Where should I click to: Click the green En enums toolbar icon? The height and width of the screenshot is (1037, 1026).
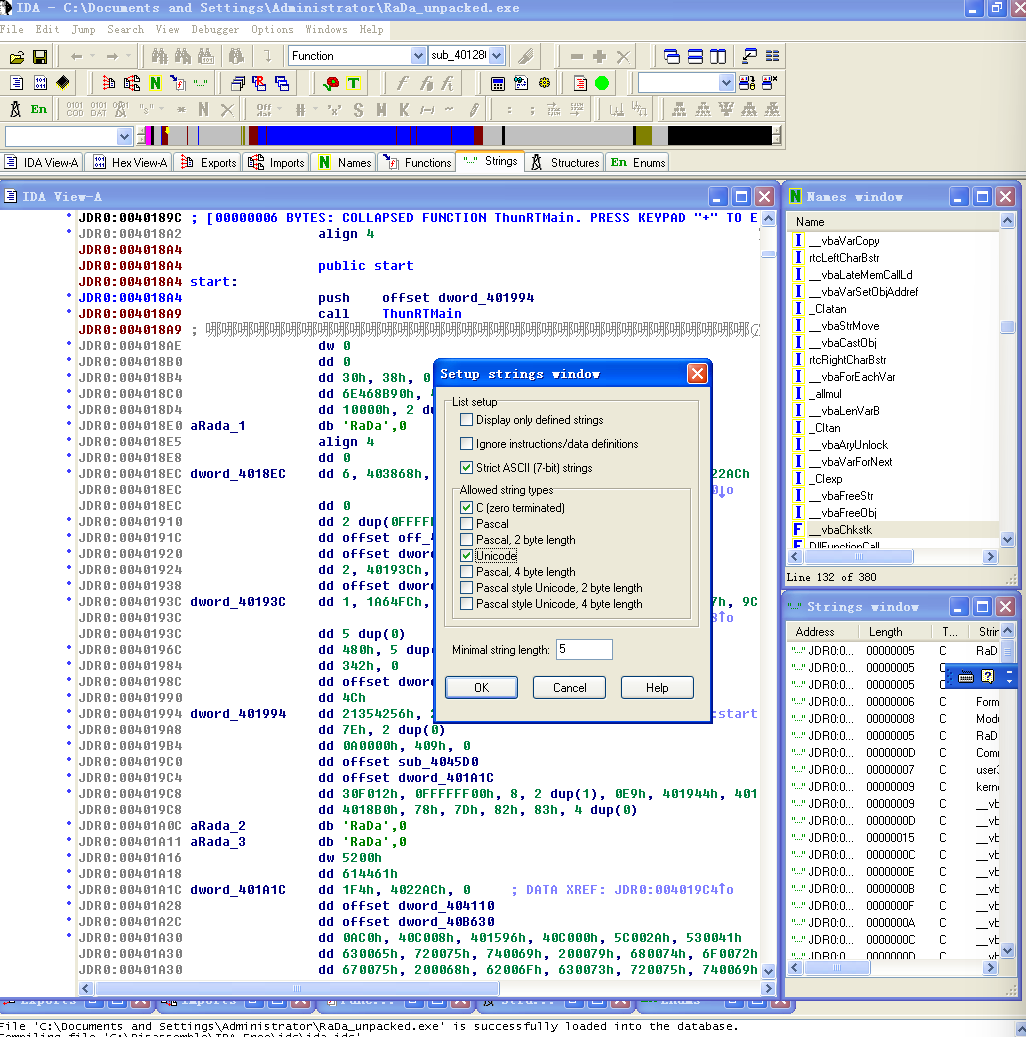pos(39,110)
